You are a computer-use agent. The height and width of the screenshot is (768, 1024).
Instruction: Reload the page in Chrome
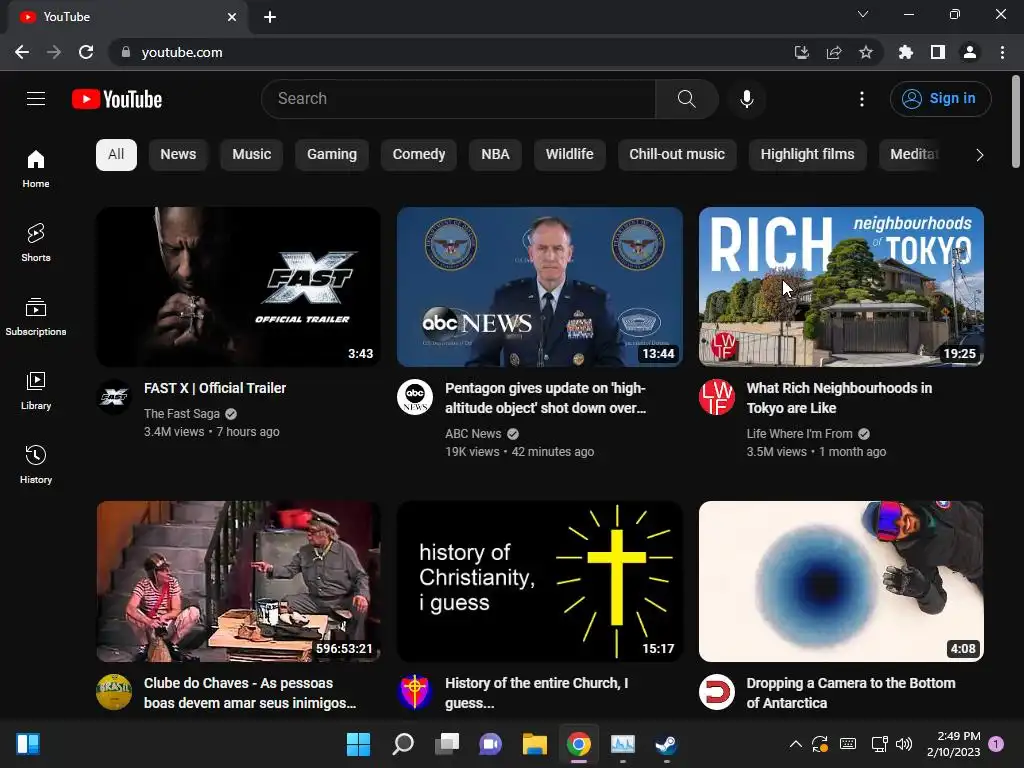[86, 52]
